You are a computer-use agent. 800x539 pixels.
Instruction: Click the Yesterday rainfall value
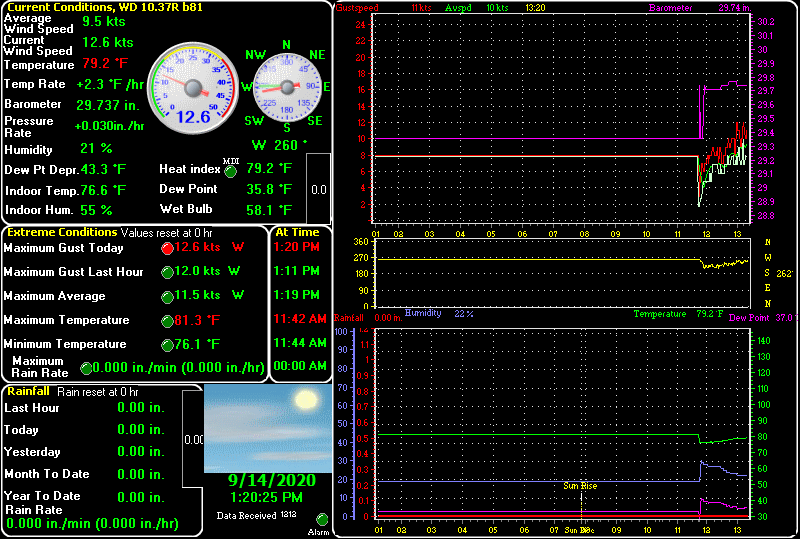click(141, 451)
